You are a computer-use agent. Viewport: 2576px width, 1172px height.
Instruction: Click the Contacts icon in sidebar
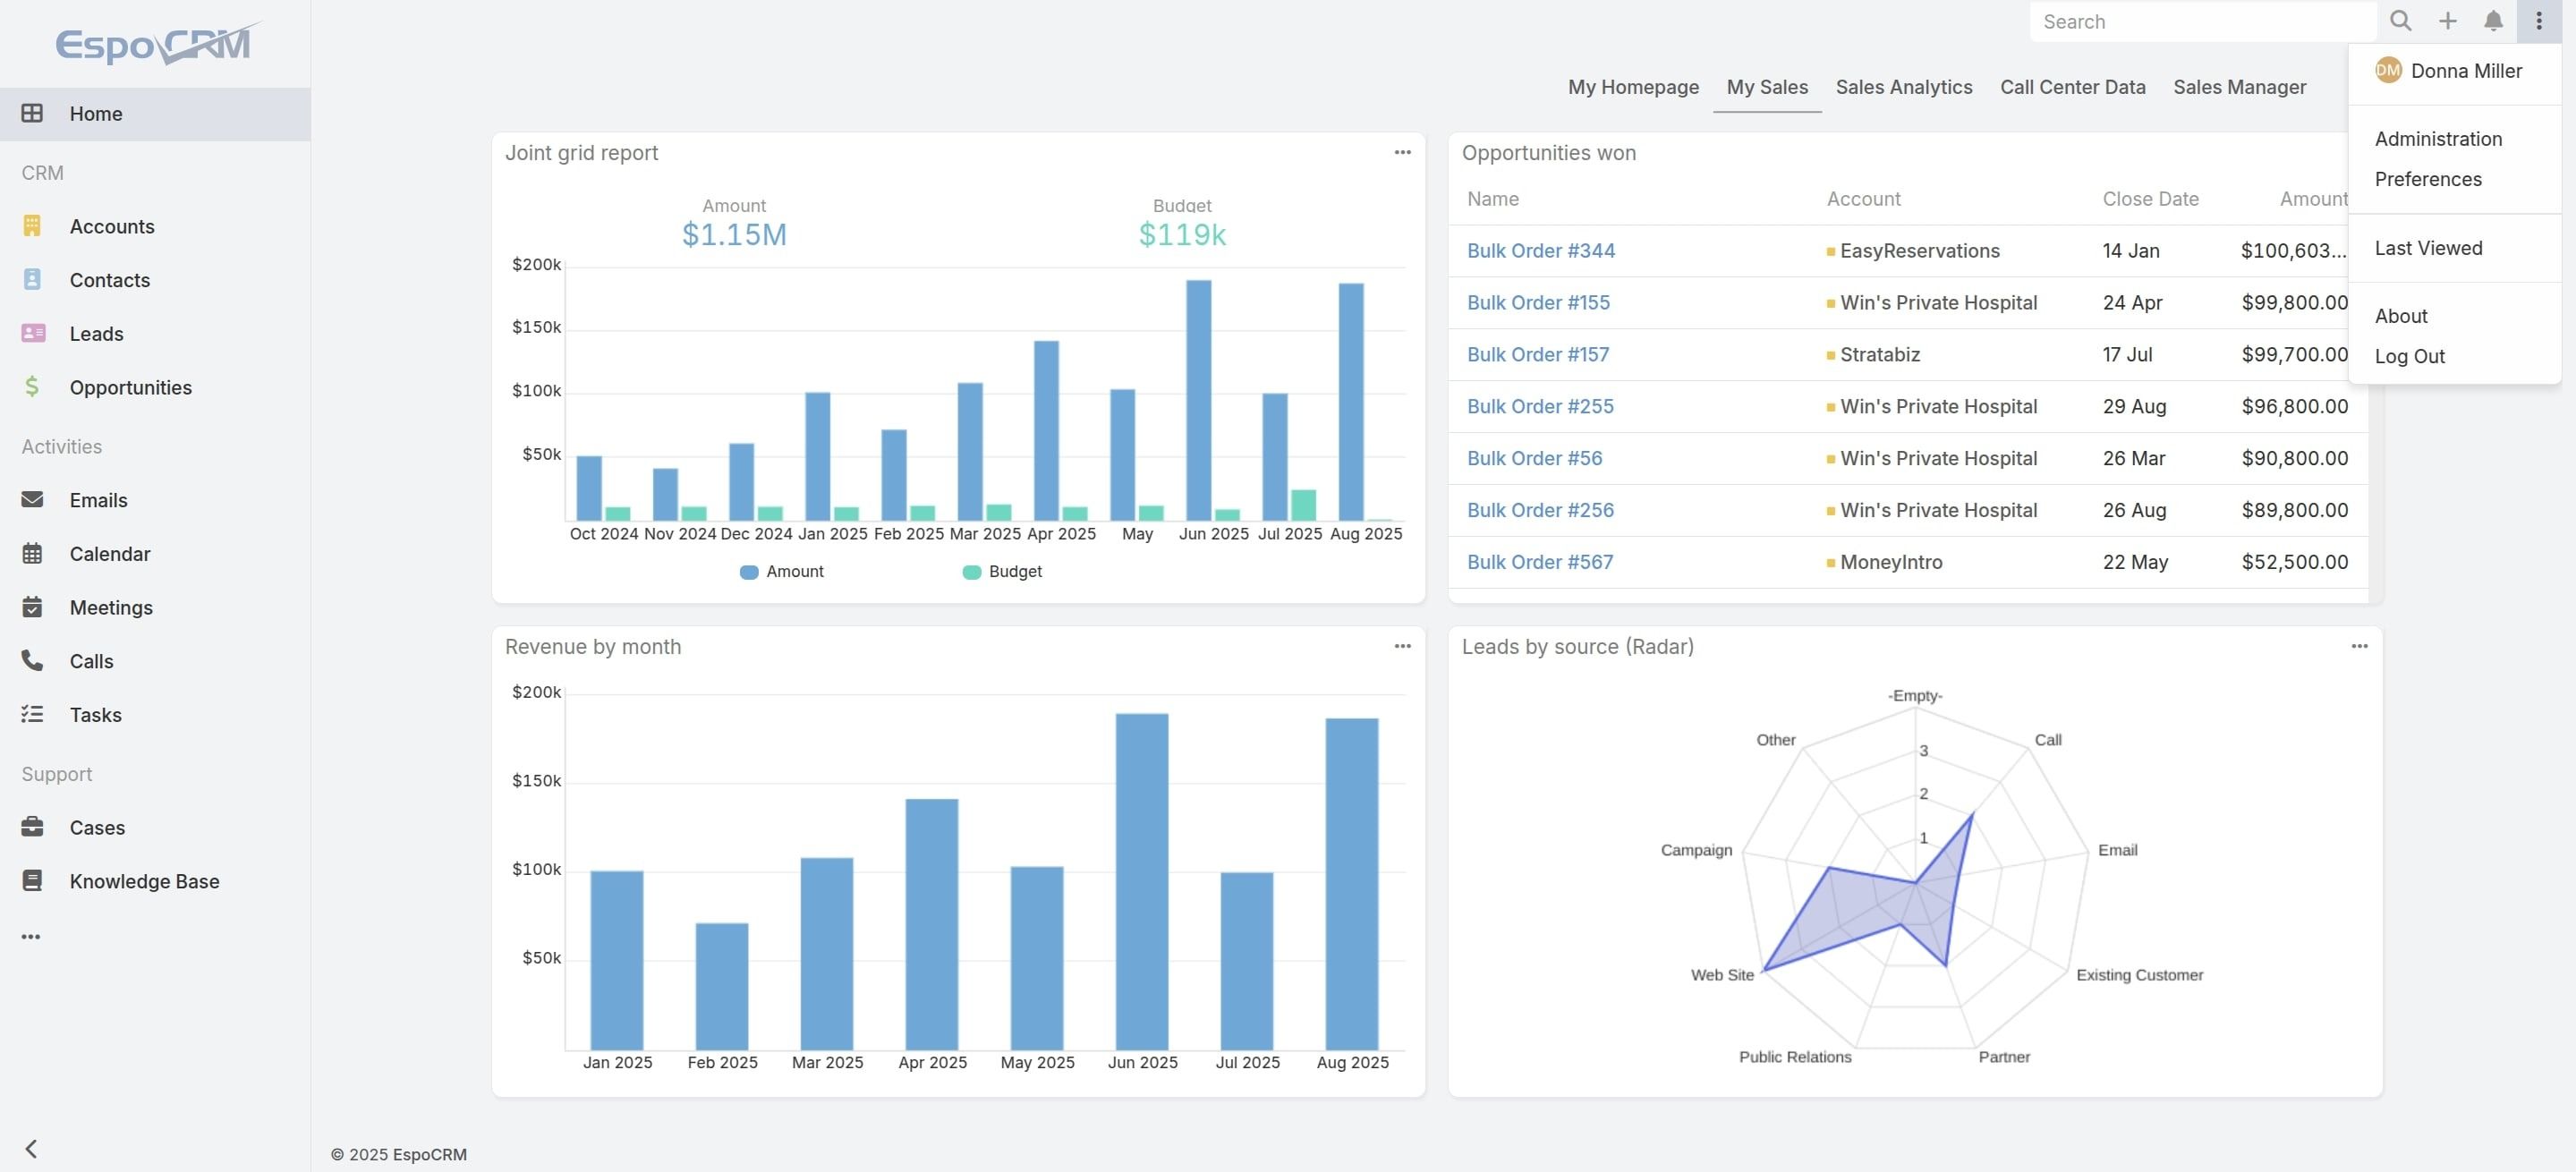(32, 279)
